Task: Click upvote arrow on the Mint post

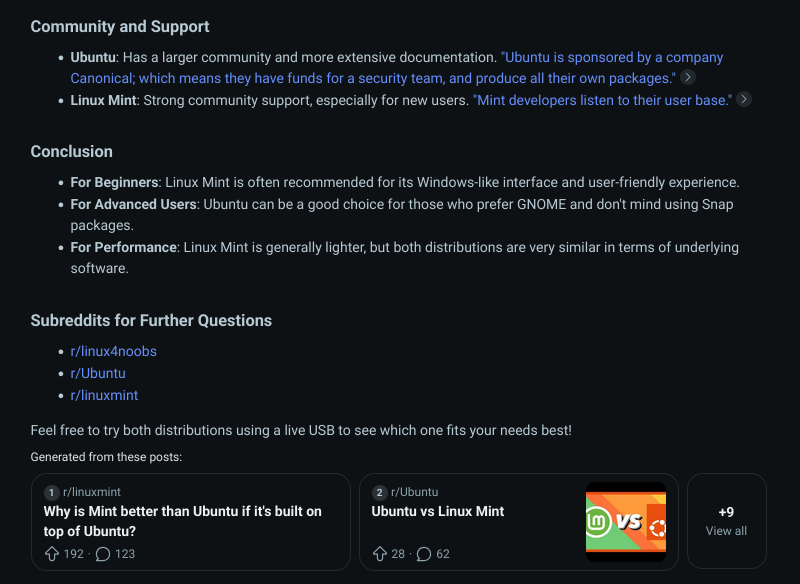Action: coord(52,554)
